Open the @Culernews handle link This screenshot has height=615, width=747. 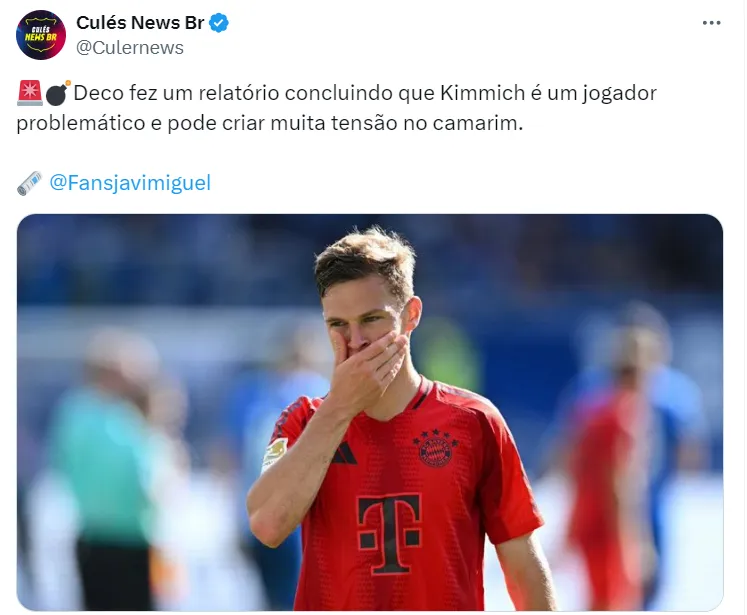[130, 48]
